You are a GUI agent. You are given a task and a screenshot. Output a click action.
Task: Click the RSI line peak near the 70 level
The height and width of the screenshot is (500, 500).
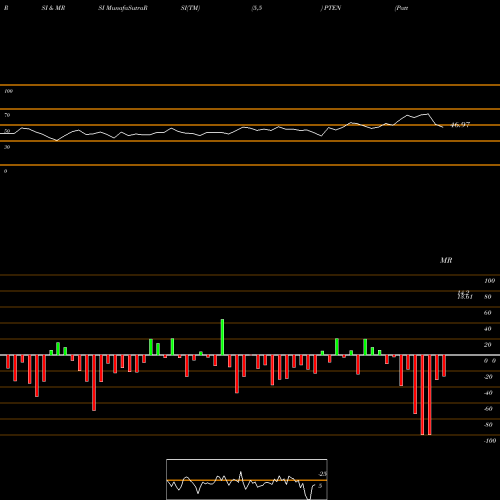[x=428, y=114]
